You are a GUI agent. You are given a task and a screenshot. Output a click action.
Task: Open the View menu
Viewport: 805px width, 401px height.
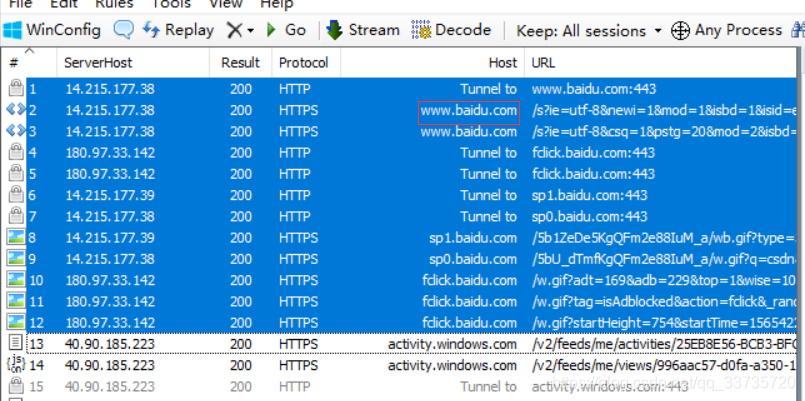coord(226,4)
